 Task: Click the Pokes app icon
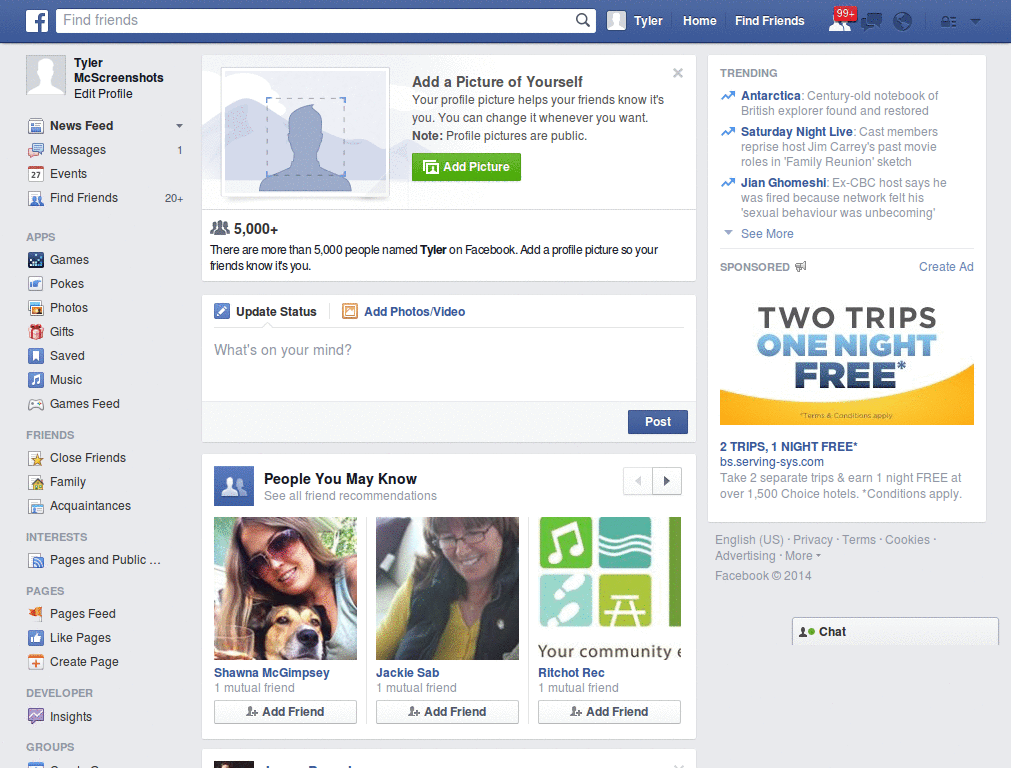[x=36, y=284]
